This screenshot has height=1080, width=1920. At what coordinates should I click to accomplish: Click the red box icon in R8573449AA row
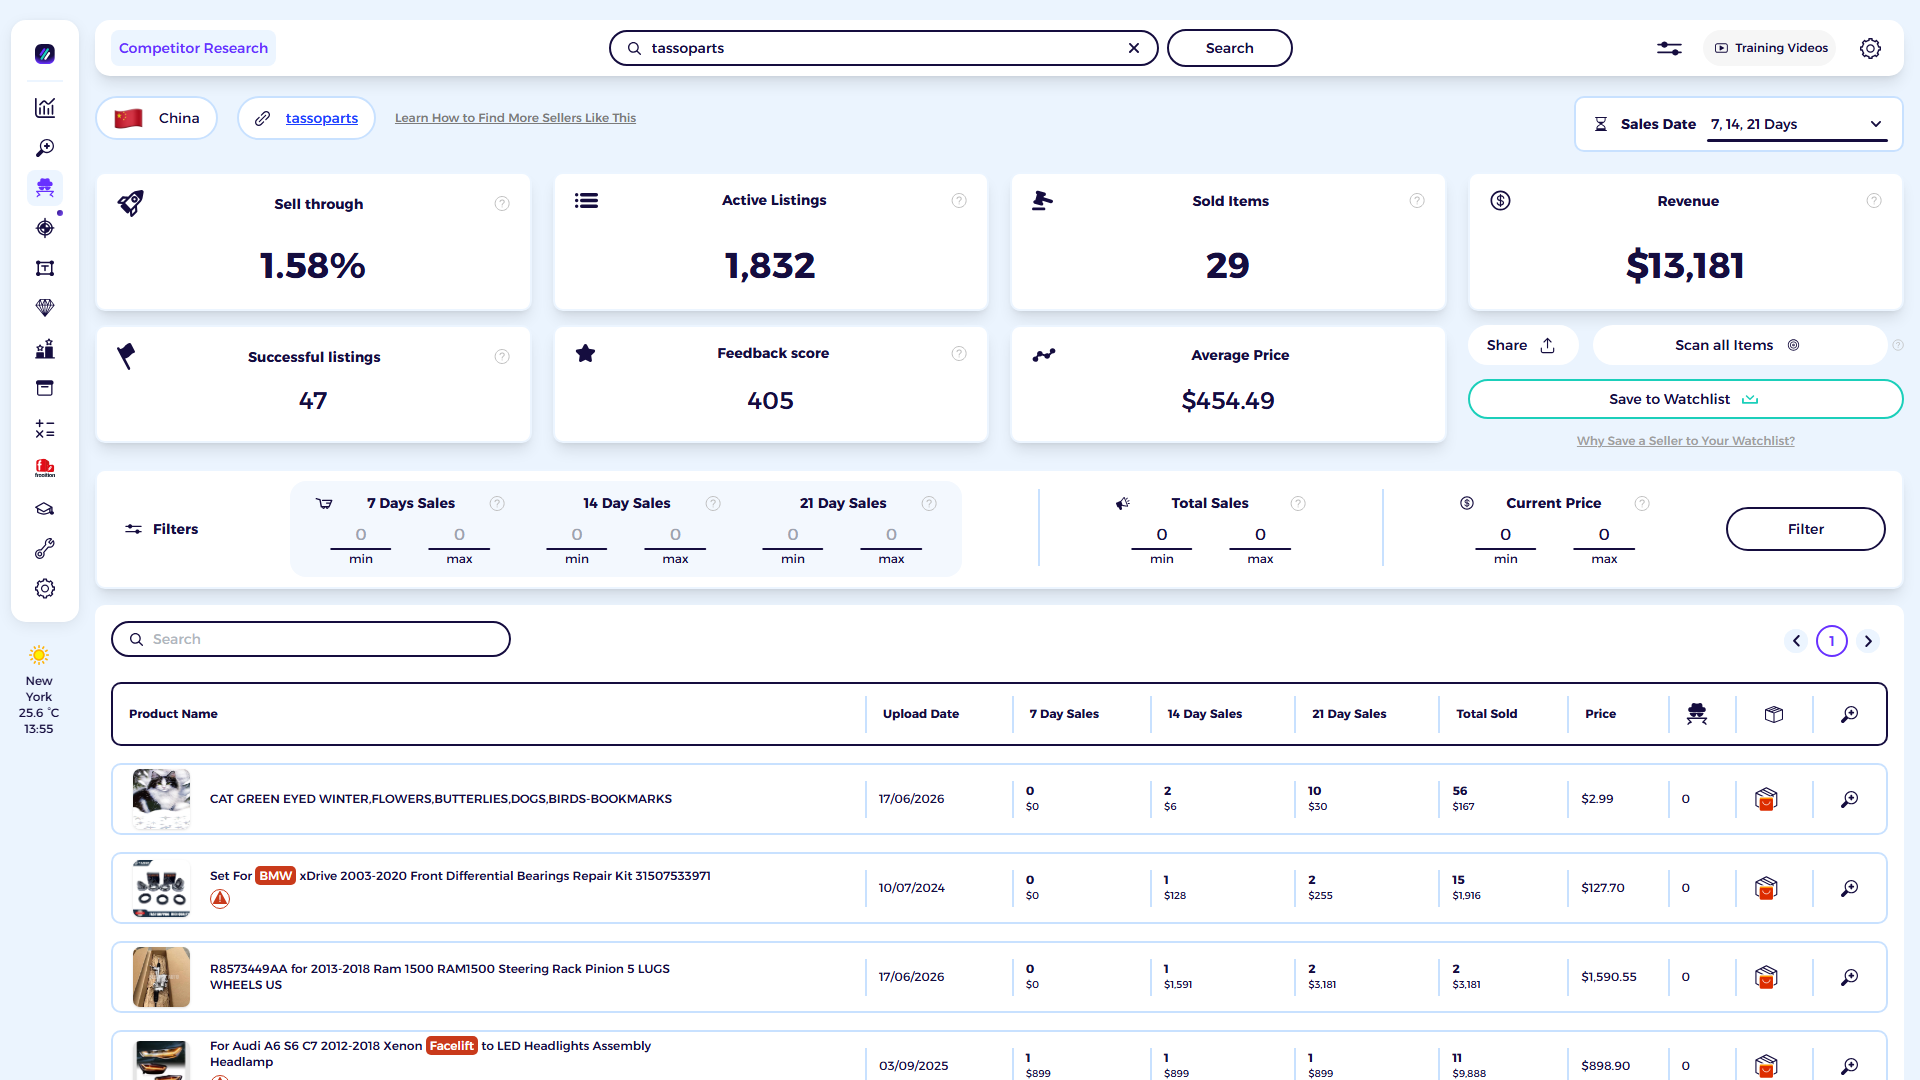point(1766,978)
